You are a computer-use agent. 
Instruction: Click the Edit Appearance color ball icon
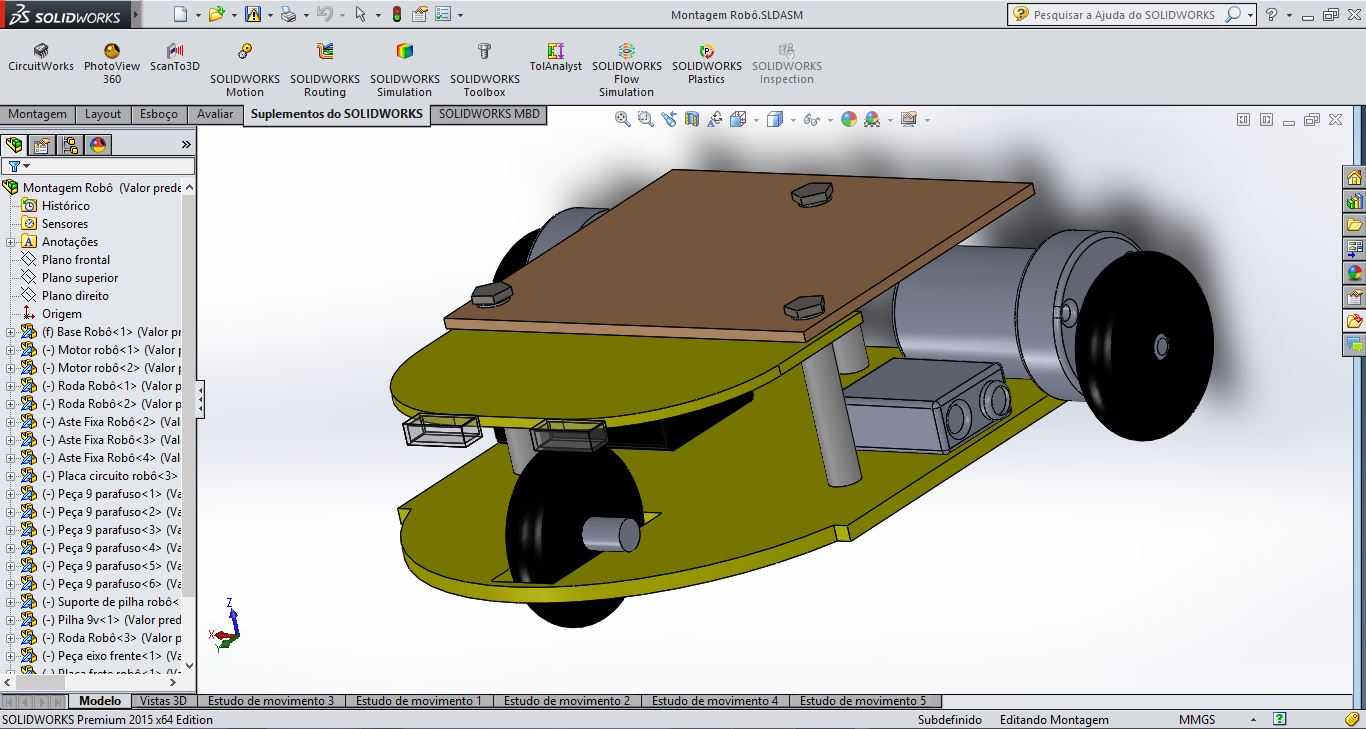(x=849, y=119)
